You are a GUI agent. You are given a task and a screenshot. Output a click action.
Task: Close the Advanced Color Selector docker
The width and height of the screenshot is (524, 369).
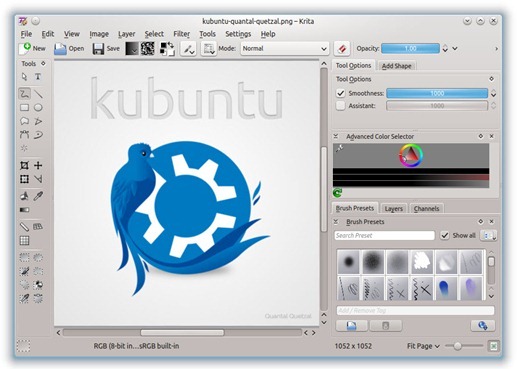[x=492, y=136]
